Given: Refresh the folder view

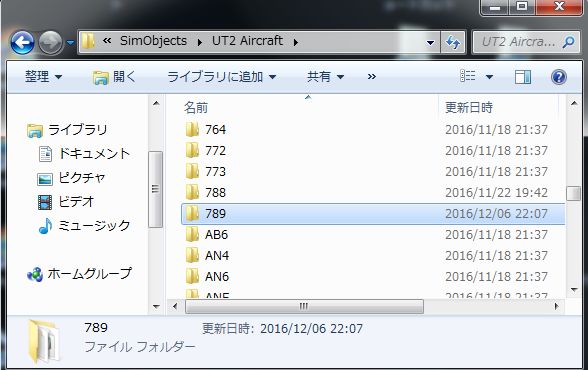Looking at the screenshot, I should pyautogui.click(x=453, y=42).
